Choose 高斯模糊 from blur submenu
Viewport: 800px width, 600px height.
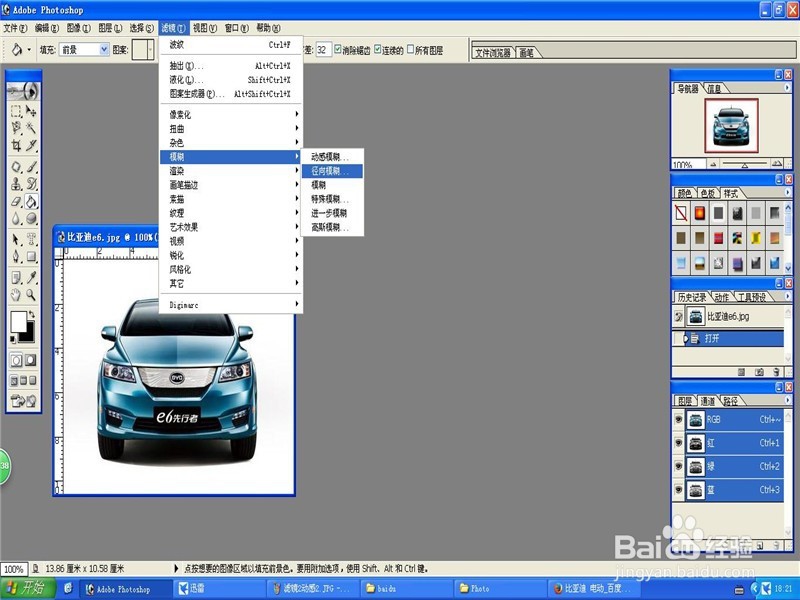pos(332,227)
